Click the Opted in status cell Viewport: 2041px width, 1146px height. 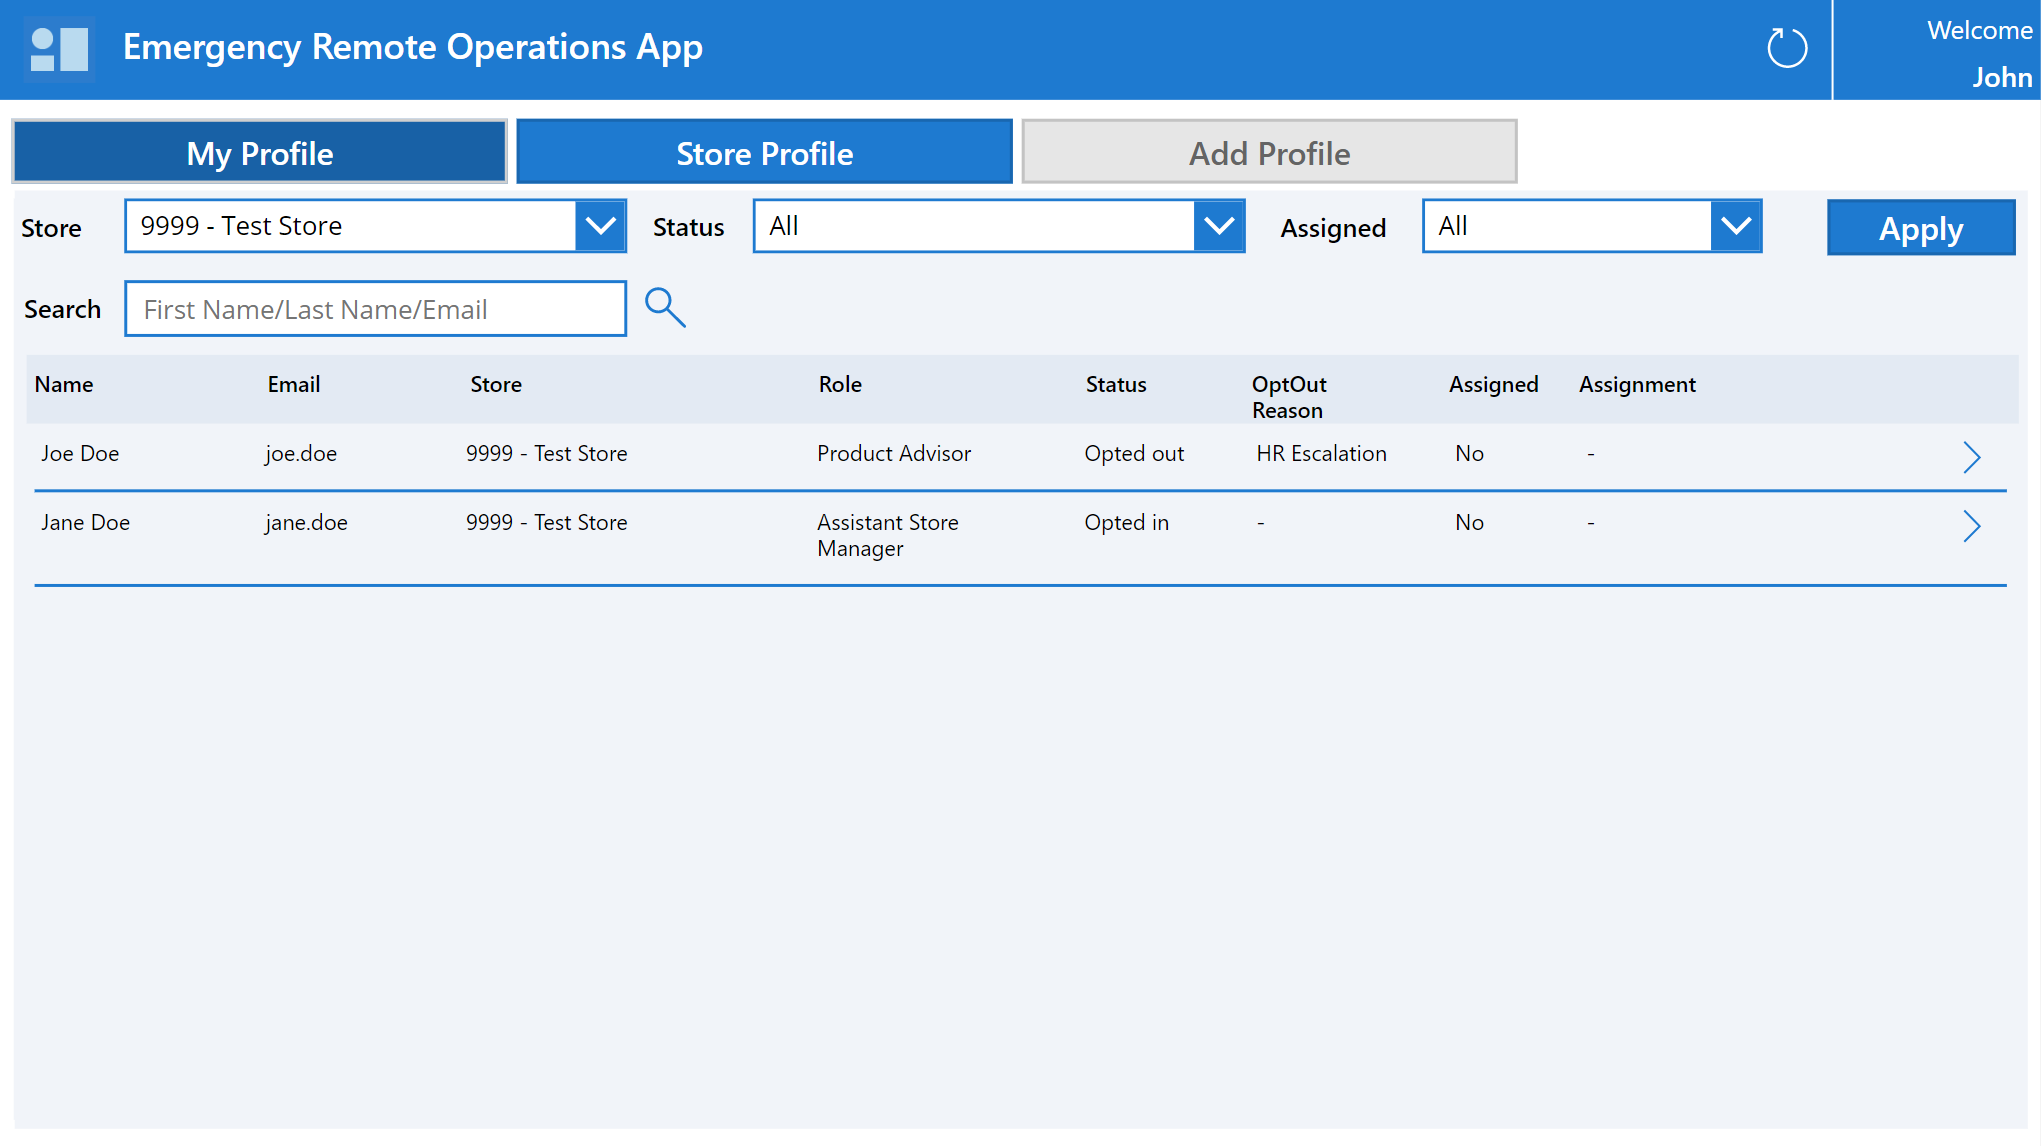pos(1126,522)
